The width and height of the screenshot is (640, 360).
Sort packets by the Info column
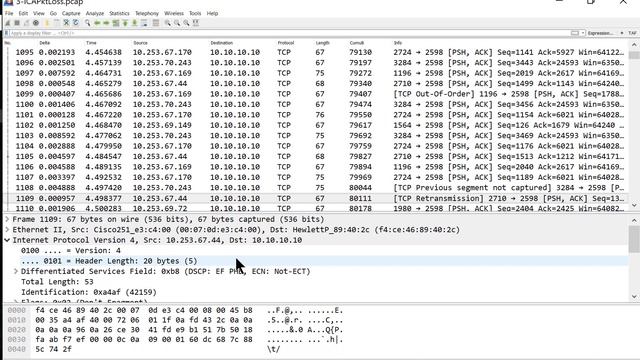tap(398, 43)
